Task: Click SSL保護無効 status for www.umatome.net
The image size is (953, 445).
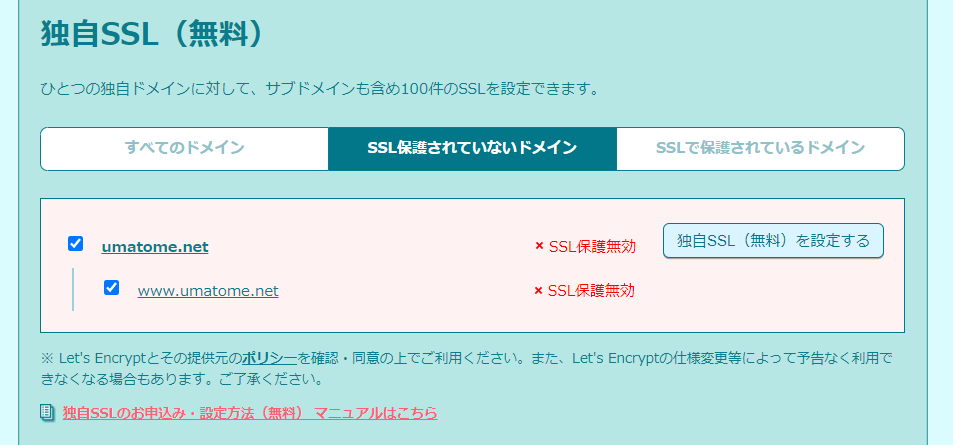Action: click(x=592, y=291)
